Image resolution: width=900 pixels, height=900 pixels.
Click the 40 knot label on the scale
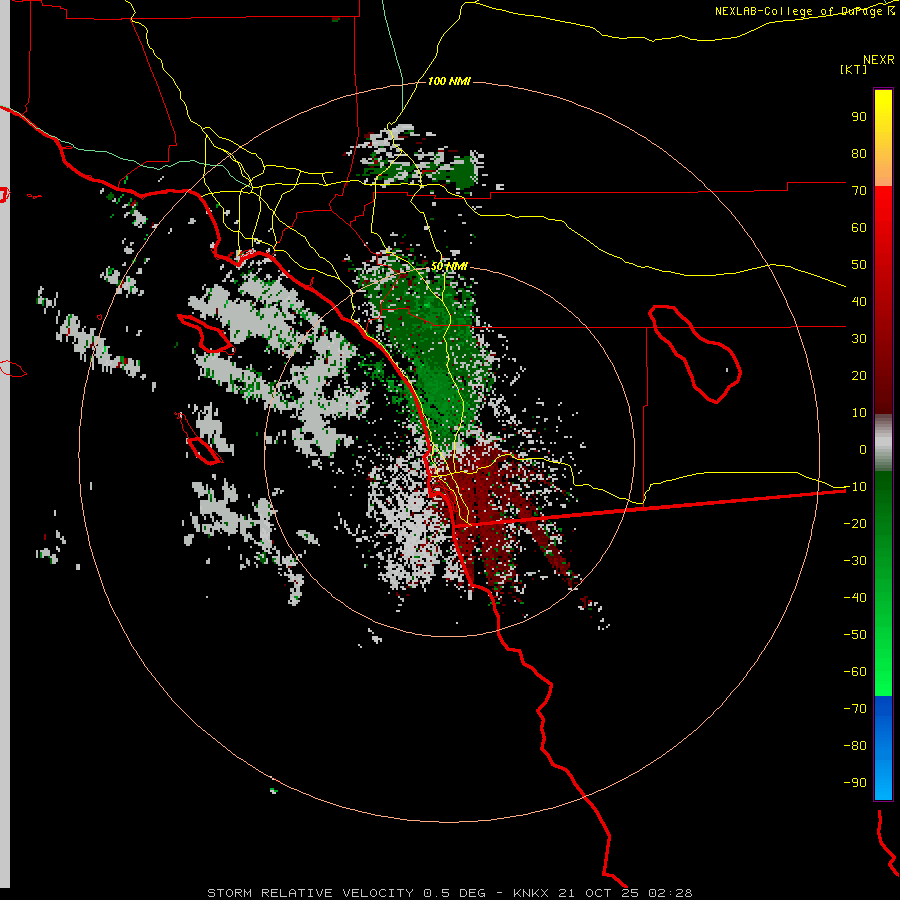tap(859, 301)
